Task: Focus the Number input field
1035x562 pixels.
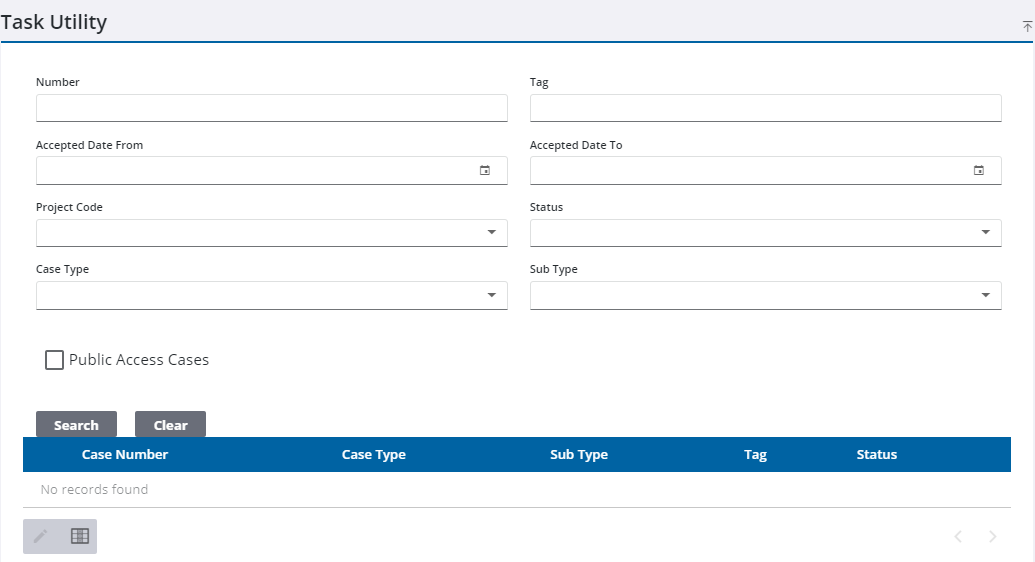Action: click(x=271, y=108)
